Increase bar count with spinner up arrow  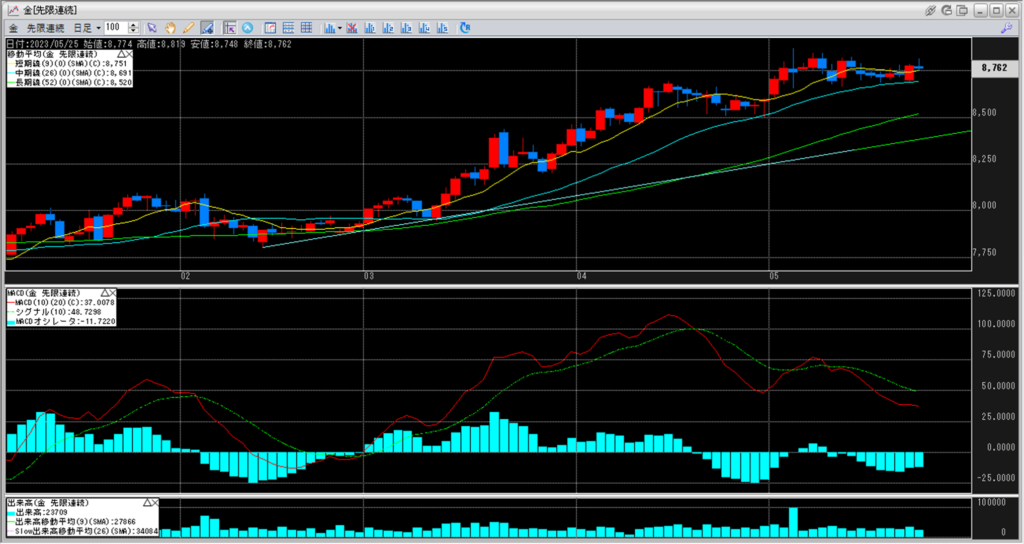click(x=134, y=24)
